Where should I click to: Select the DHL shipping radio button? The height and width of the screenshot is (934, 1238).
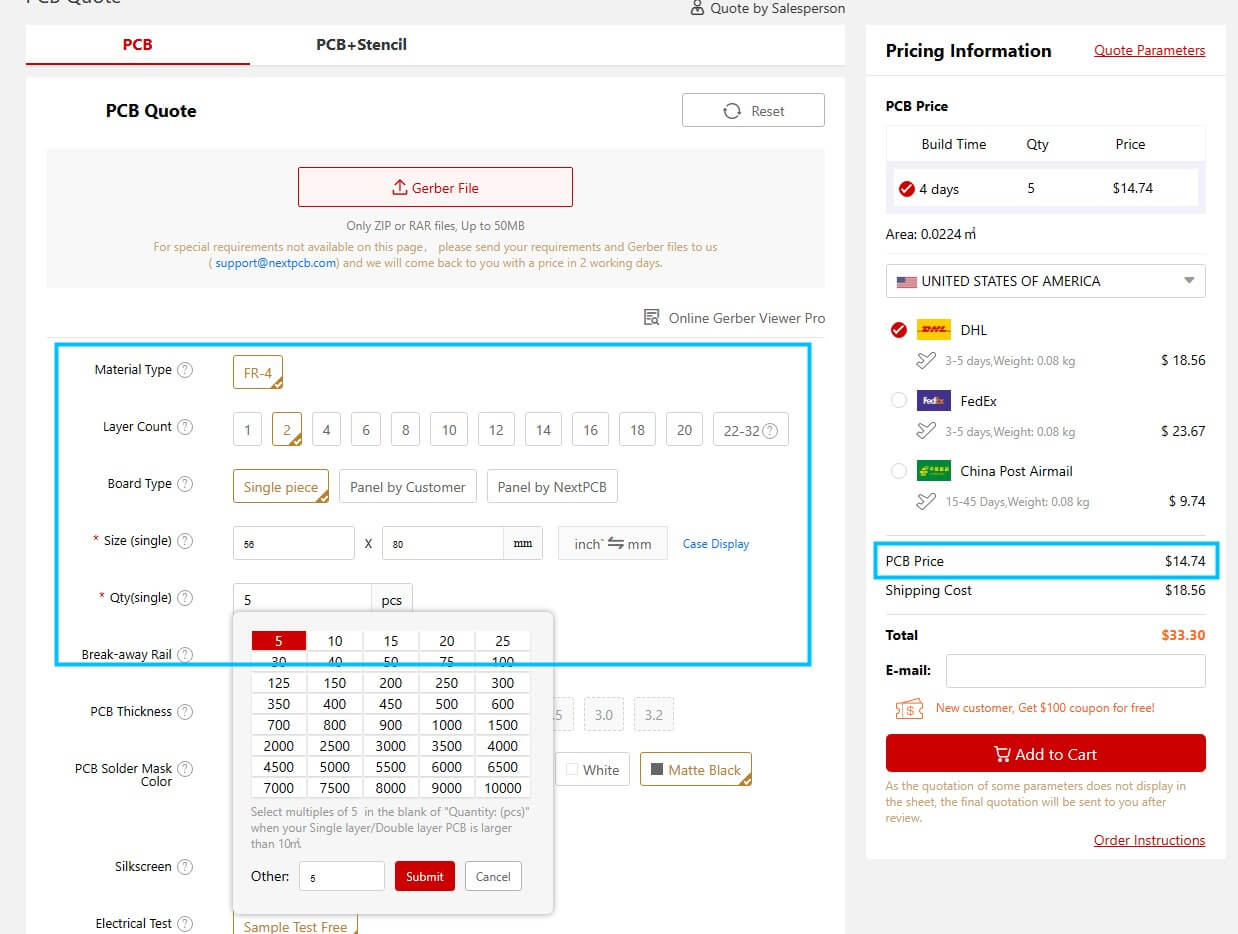898,330
